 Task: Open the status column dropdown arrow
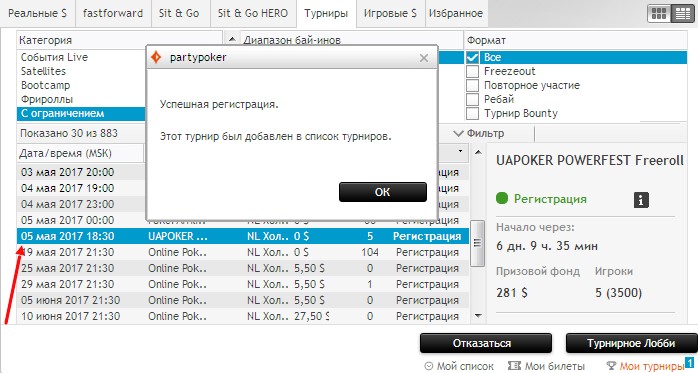pyautogui.click(x=460, y=151)
